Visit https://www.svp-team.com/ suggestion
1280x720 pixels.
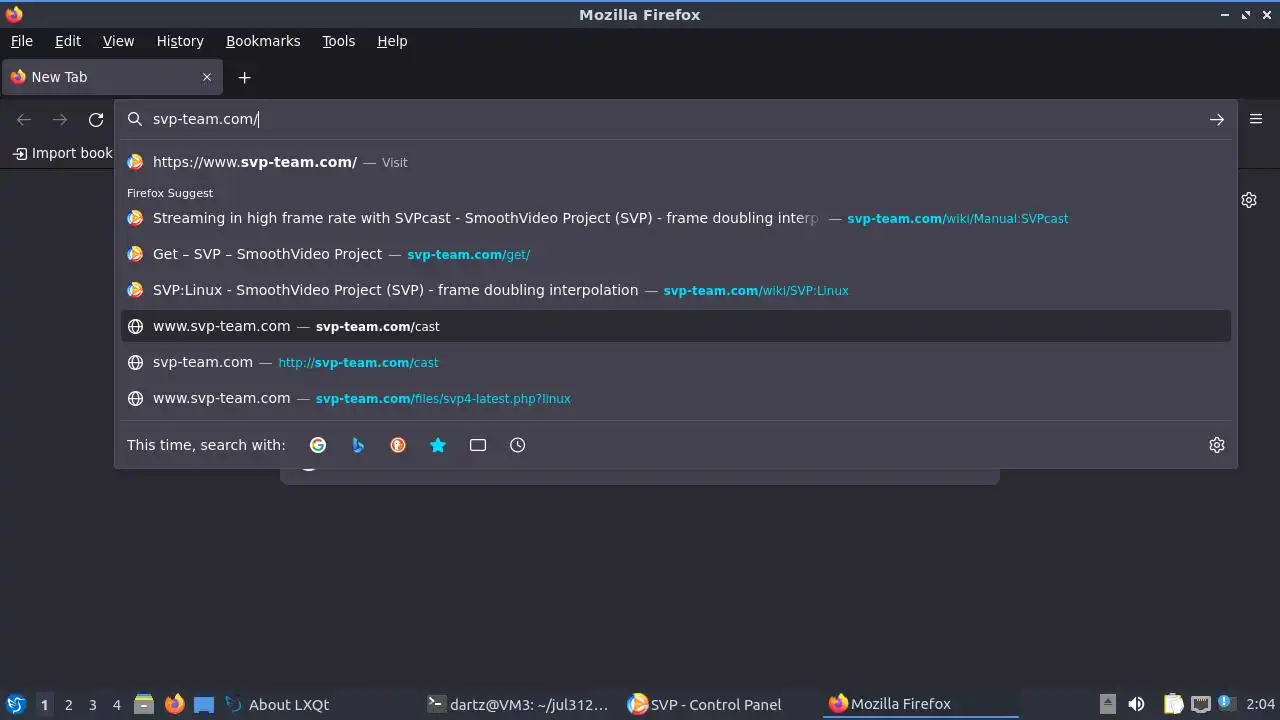[676, 162]
